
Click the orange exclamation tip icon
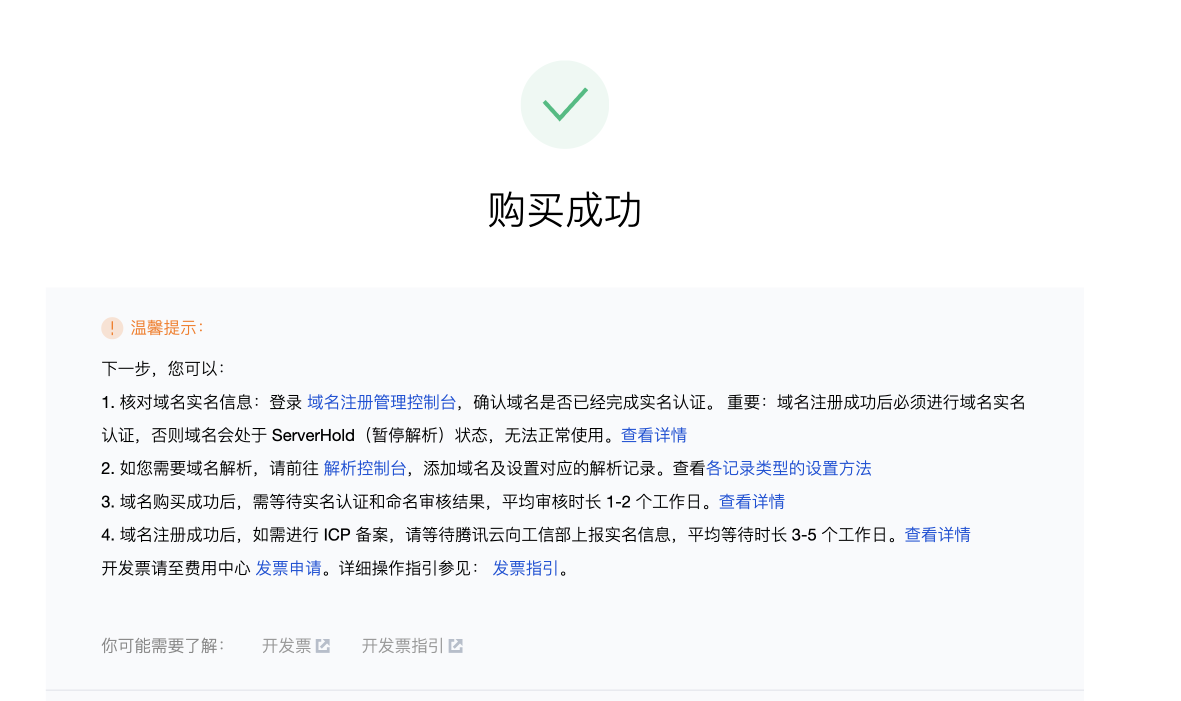click(x=112, y=328)
